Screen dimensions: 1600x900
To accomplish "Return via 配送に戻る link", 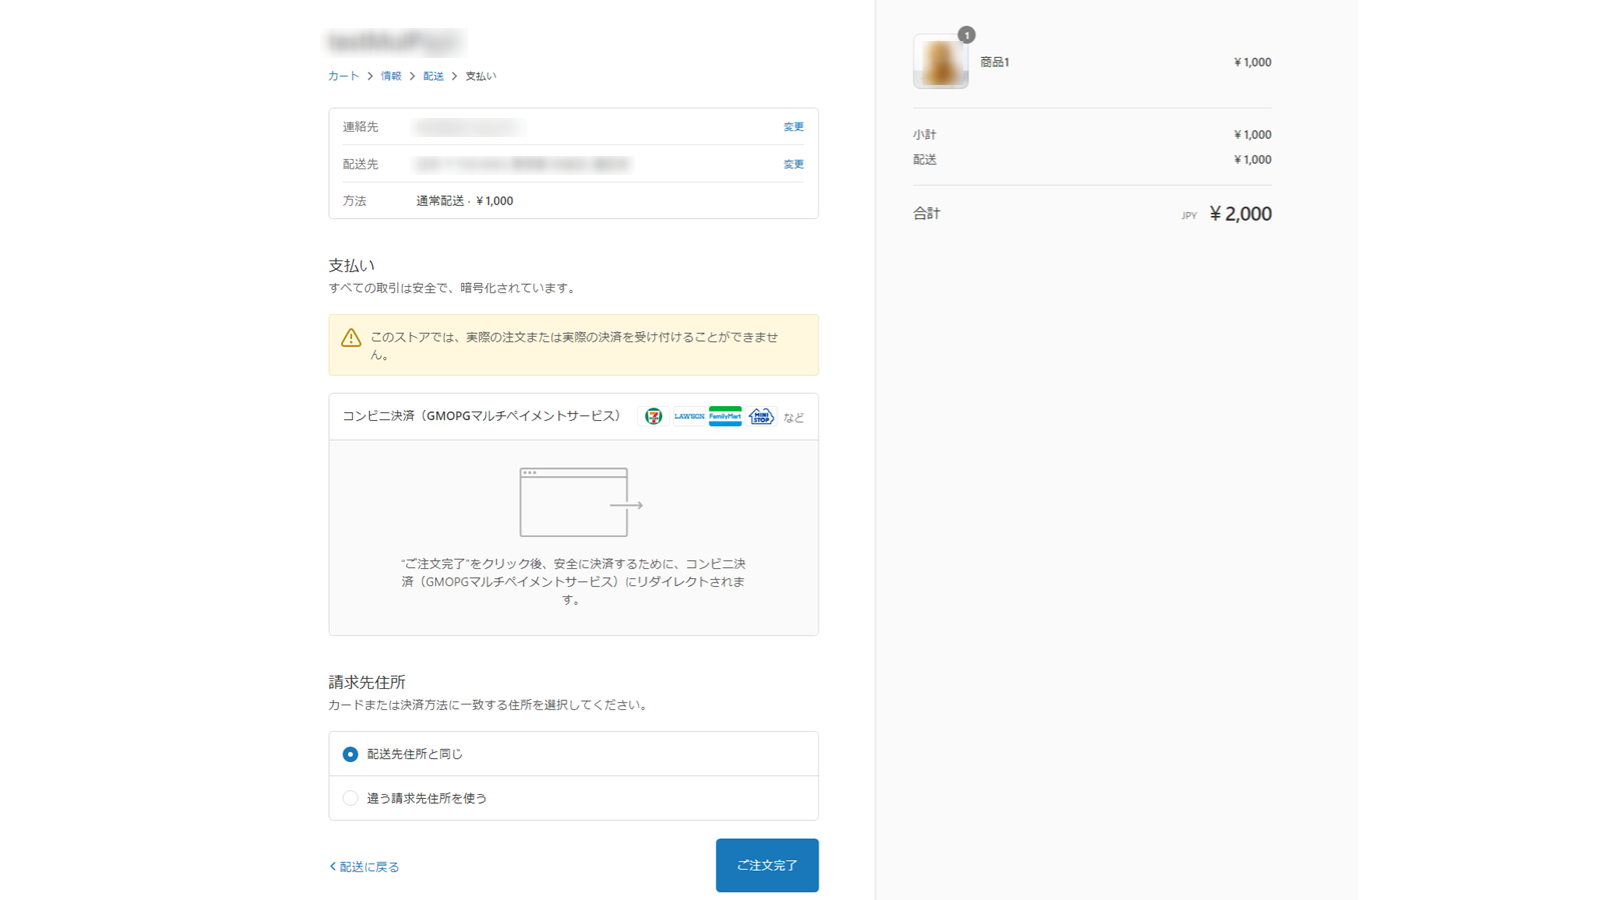I will 364,867.
